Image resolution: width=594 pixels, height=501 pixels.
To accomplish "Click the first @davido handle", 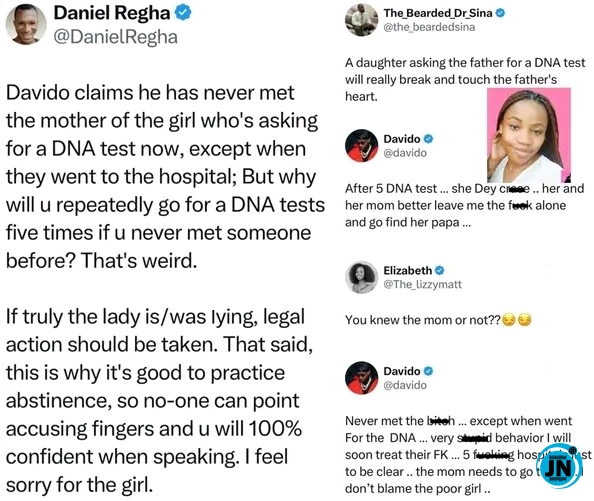I will coord(405,153).
